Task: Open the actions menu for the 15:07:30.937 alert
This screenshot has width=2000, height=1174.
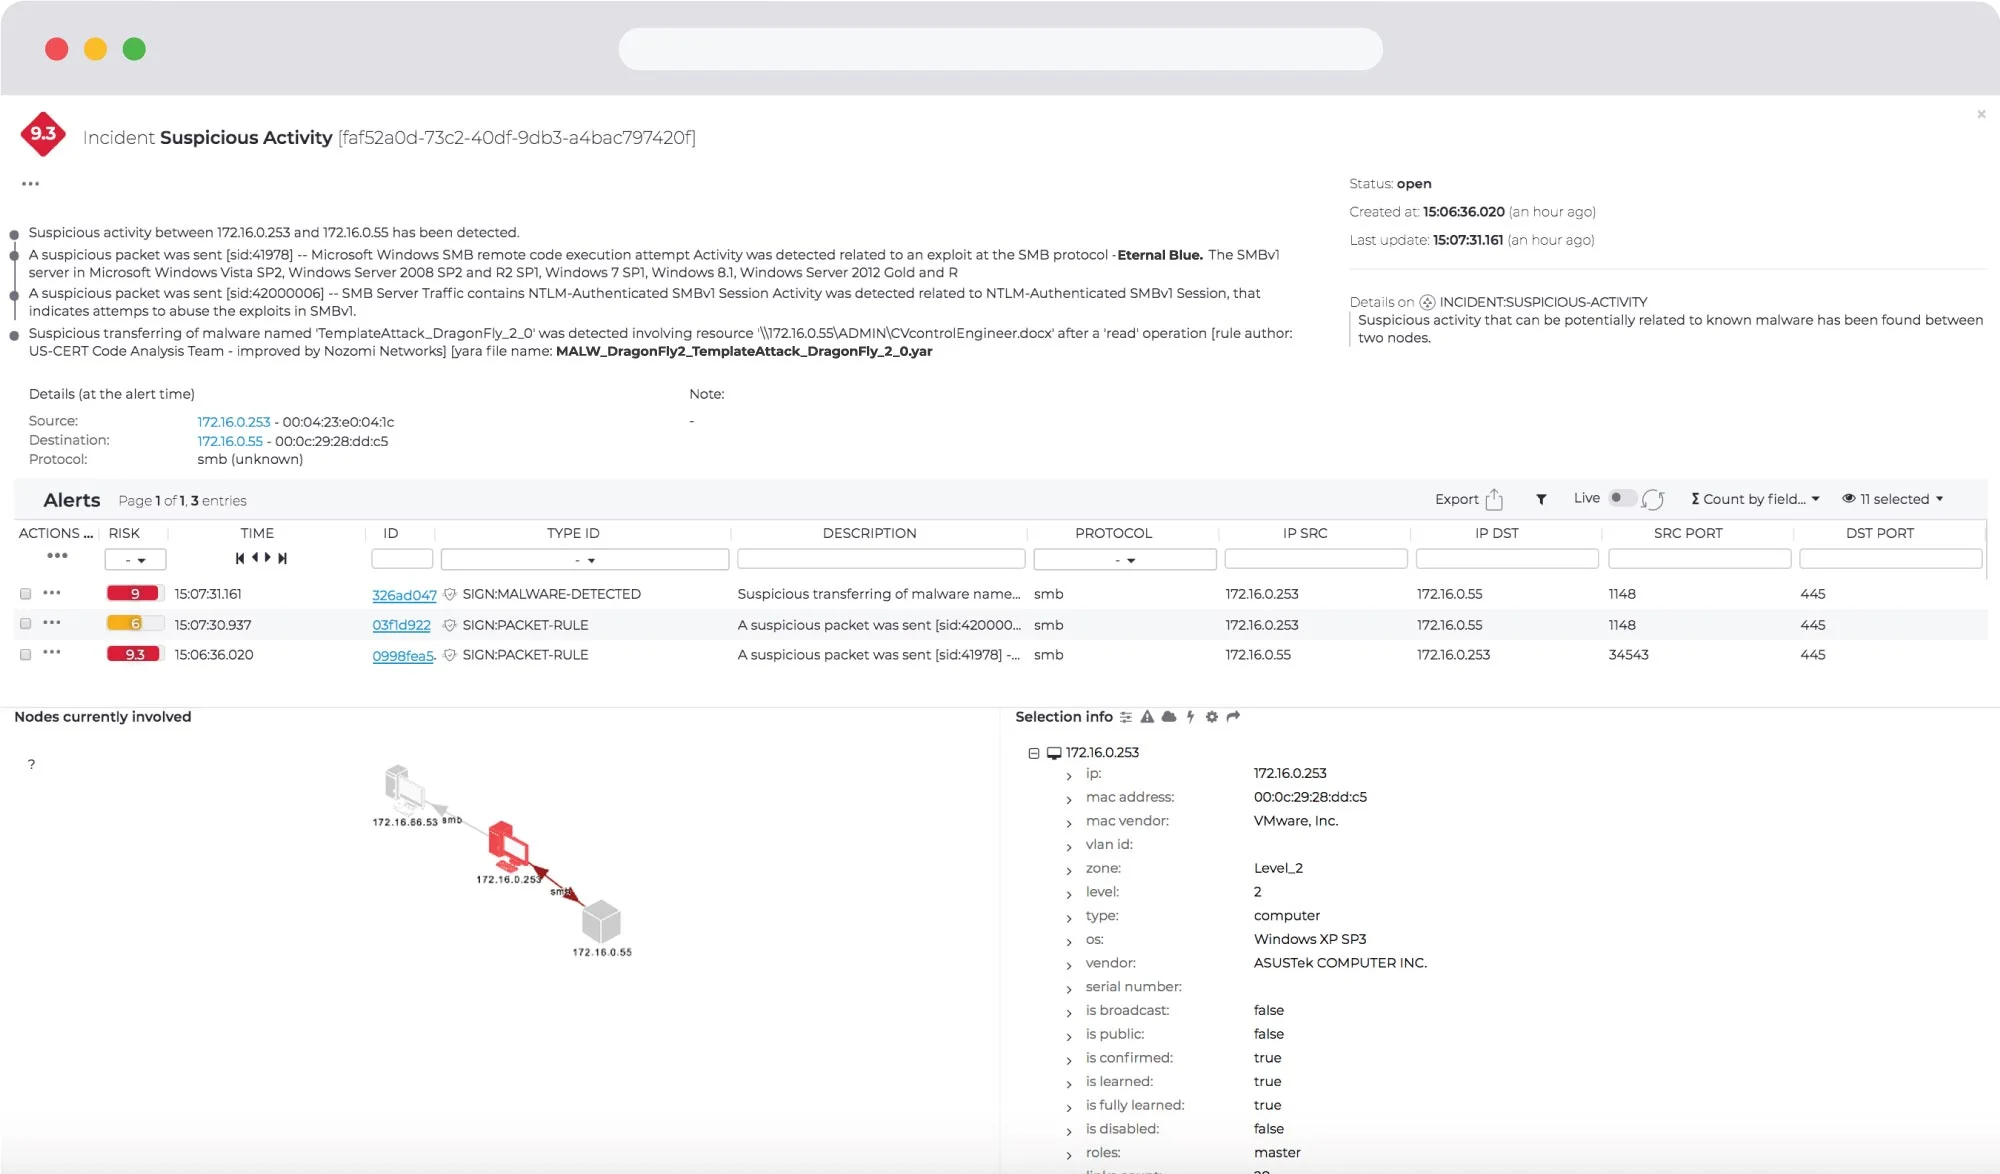Action: [52, 623]
